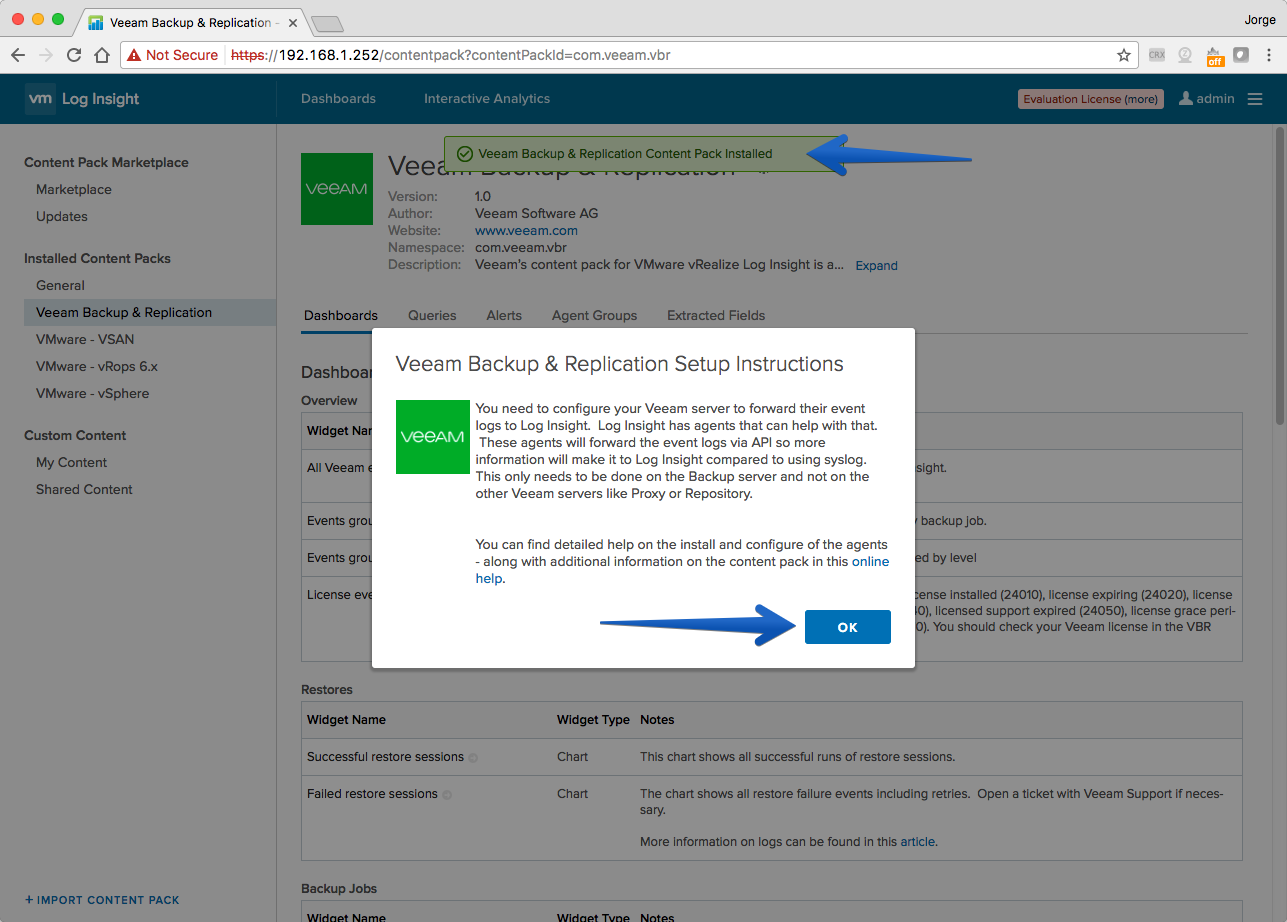Click the Restores section heading

[x=327, y=690]
